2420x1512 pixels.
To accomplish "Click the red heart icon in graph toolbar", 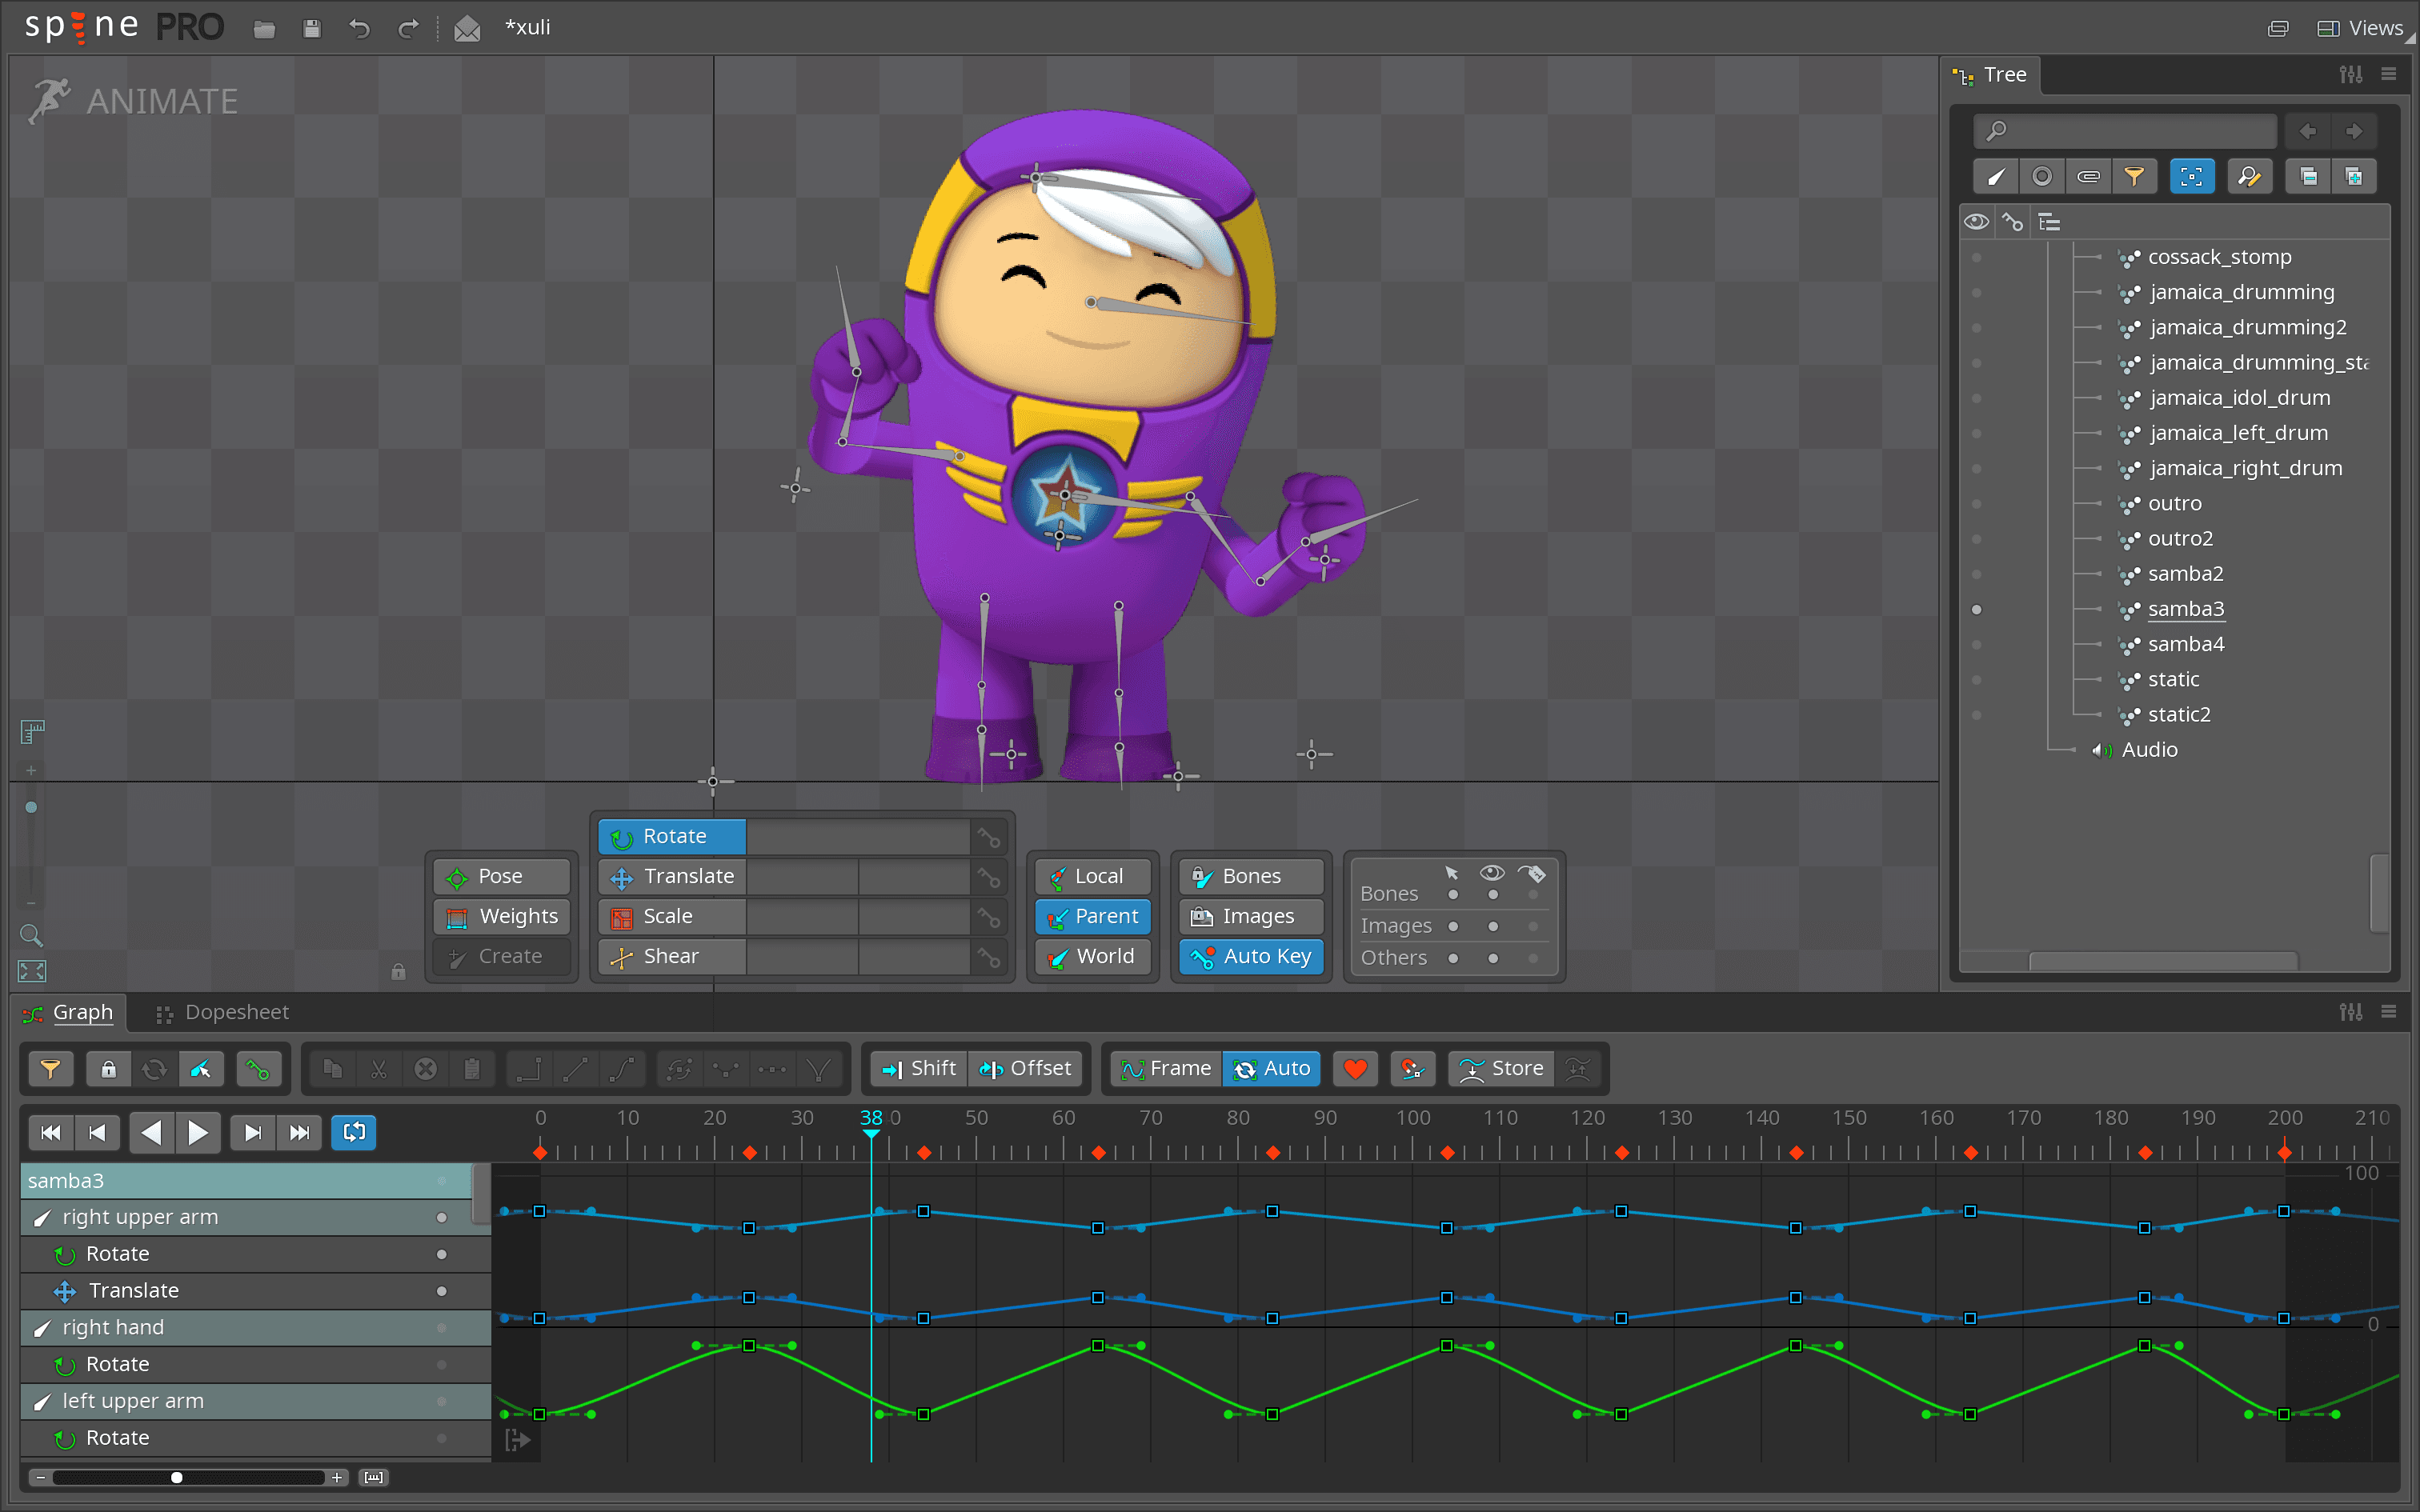I will pos(1355,1069).
